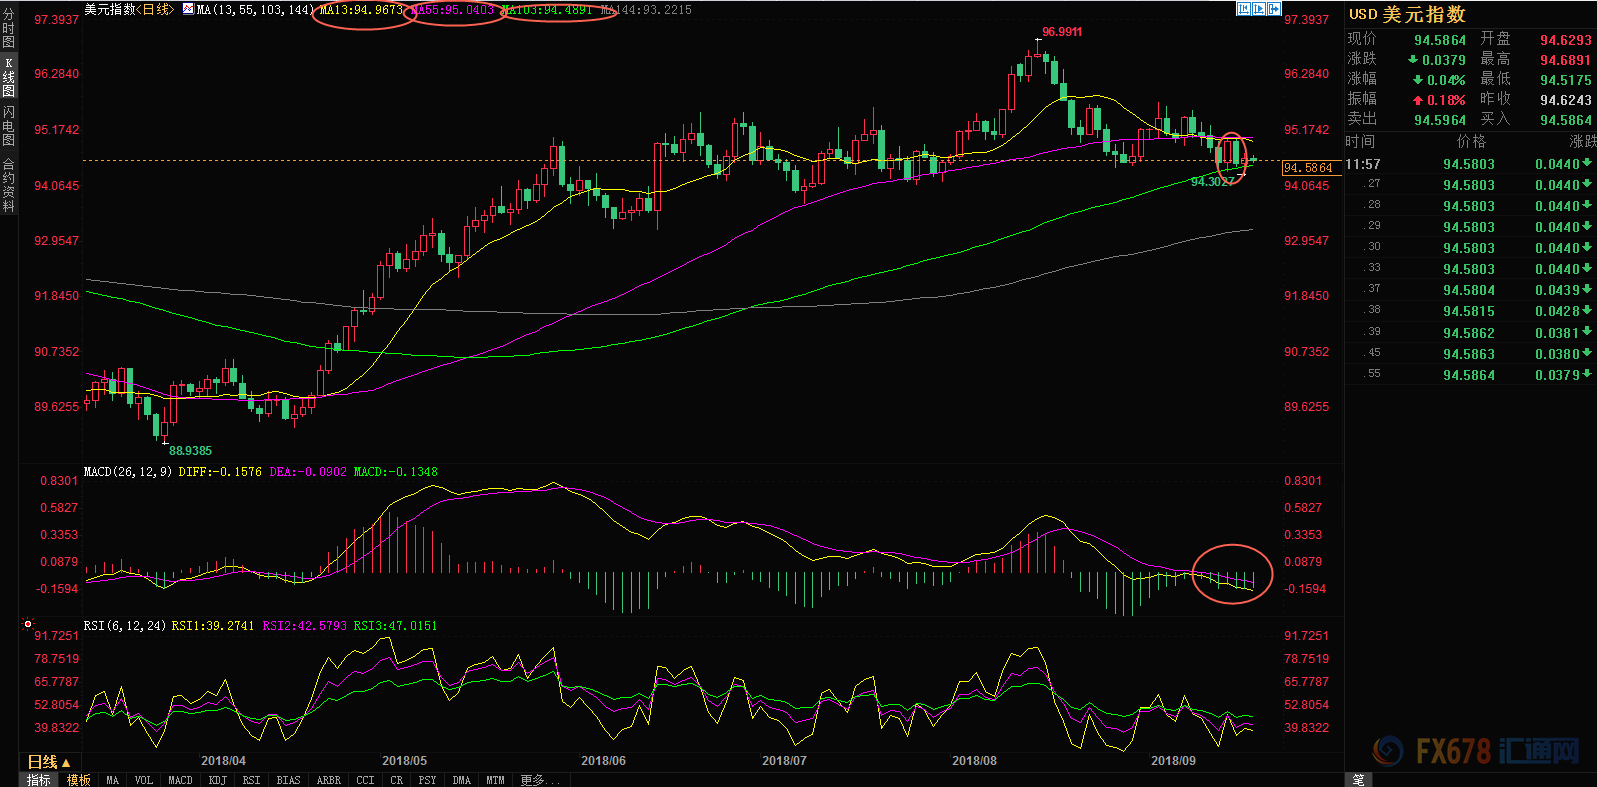Click the 最高 value 94.6891
This screenshot has height=787, width=1597.
click(x=1566, y=60)
